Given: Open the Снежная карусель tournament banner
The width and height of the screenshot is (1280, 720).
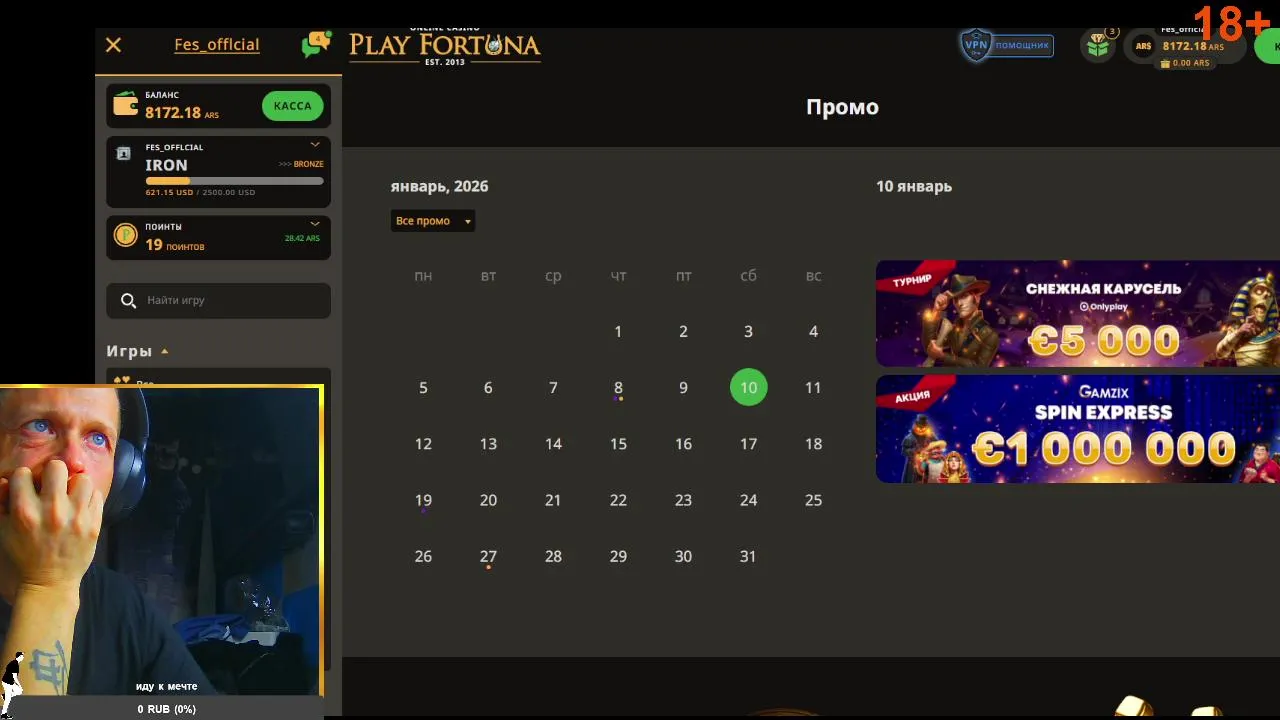Looking at the screenshot, I should [x=1078, y=314].
